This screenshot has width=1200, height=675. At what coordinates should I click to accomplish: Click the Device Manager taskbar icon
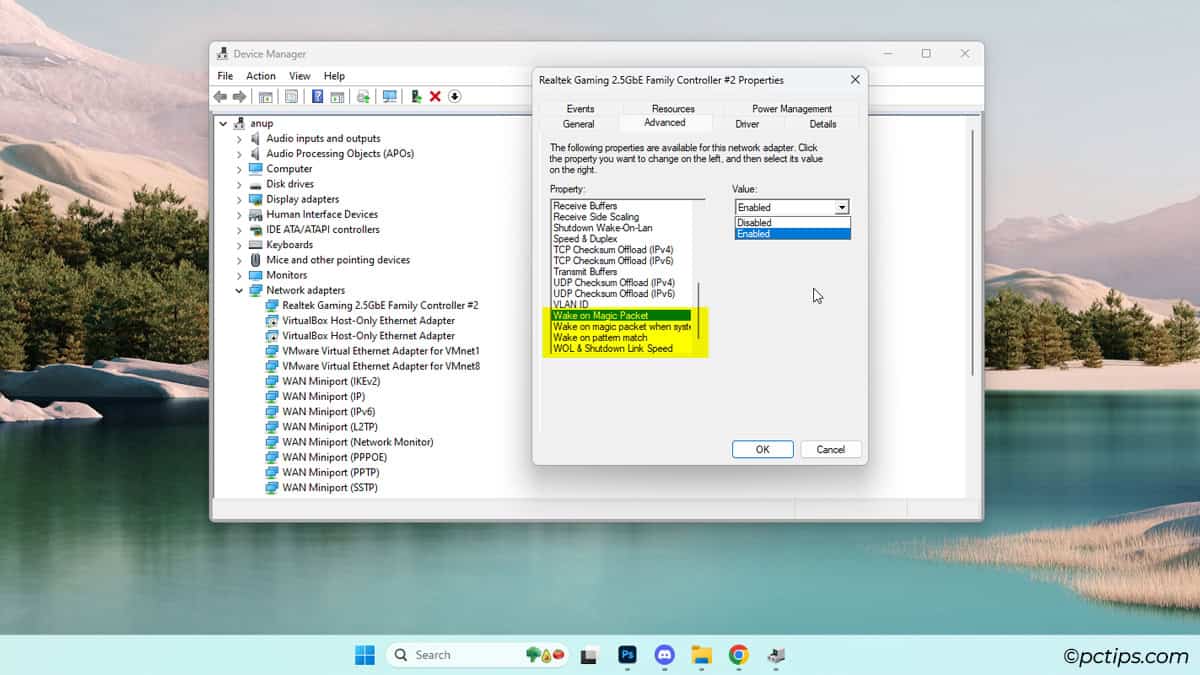tap(776, 655)
